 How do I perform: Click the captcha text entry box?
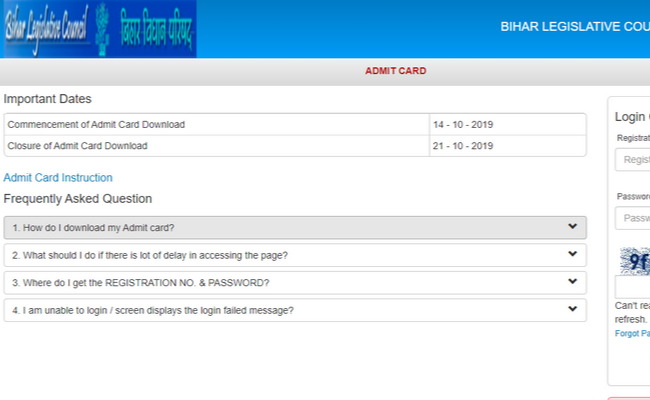click(x=633, y=288)
